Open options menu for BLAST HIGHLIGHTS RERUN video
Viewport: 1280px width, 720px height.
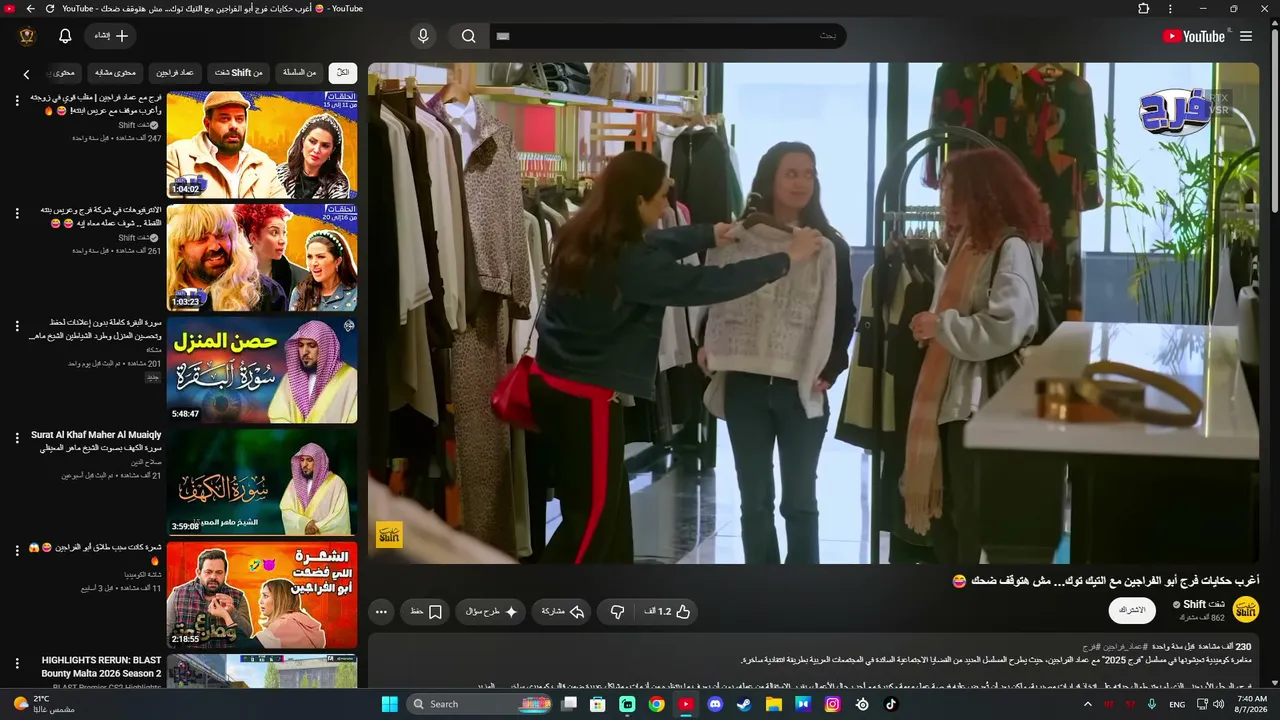(x=17, y=663)
